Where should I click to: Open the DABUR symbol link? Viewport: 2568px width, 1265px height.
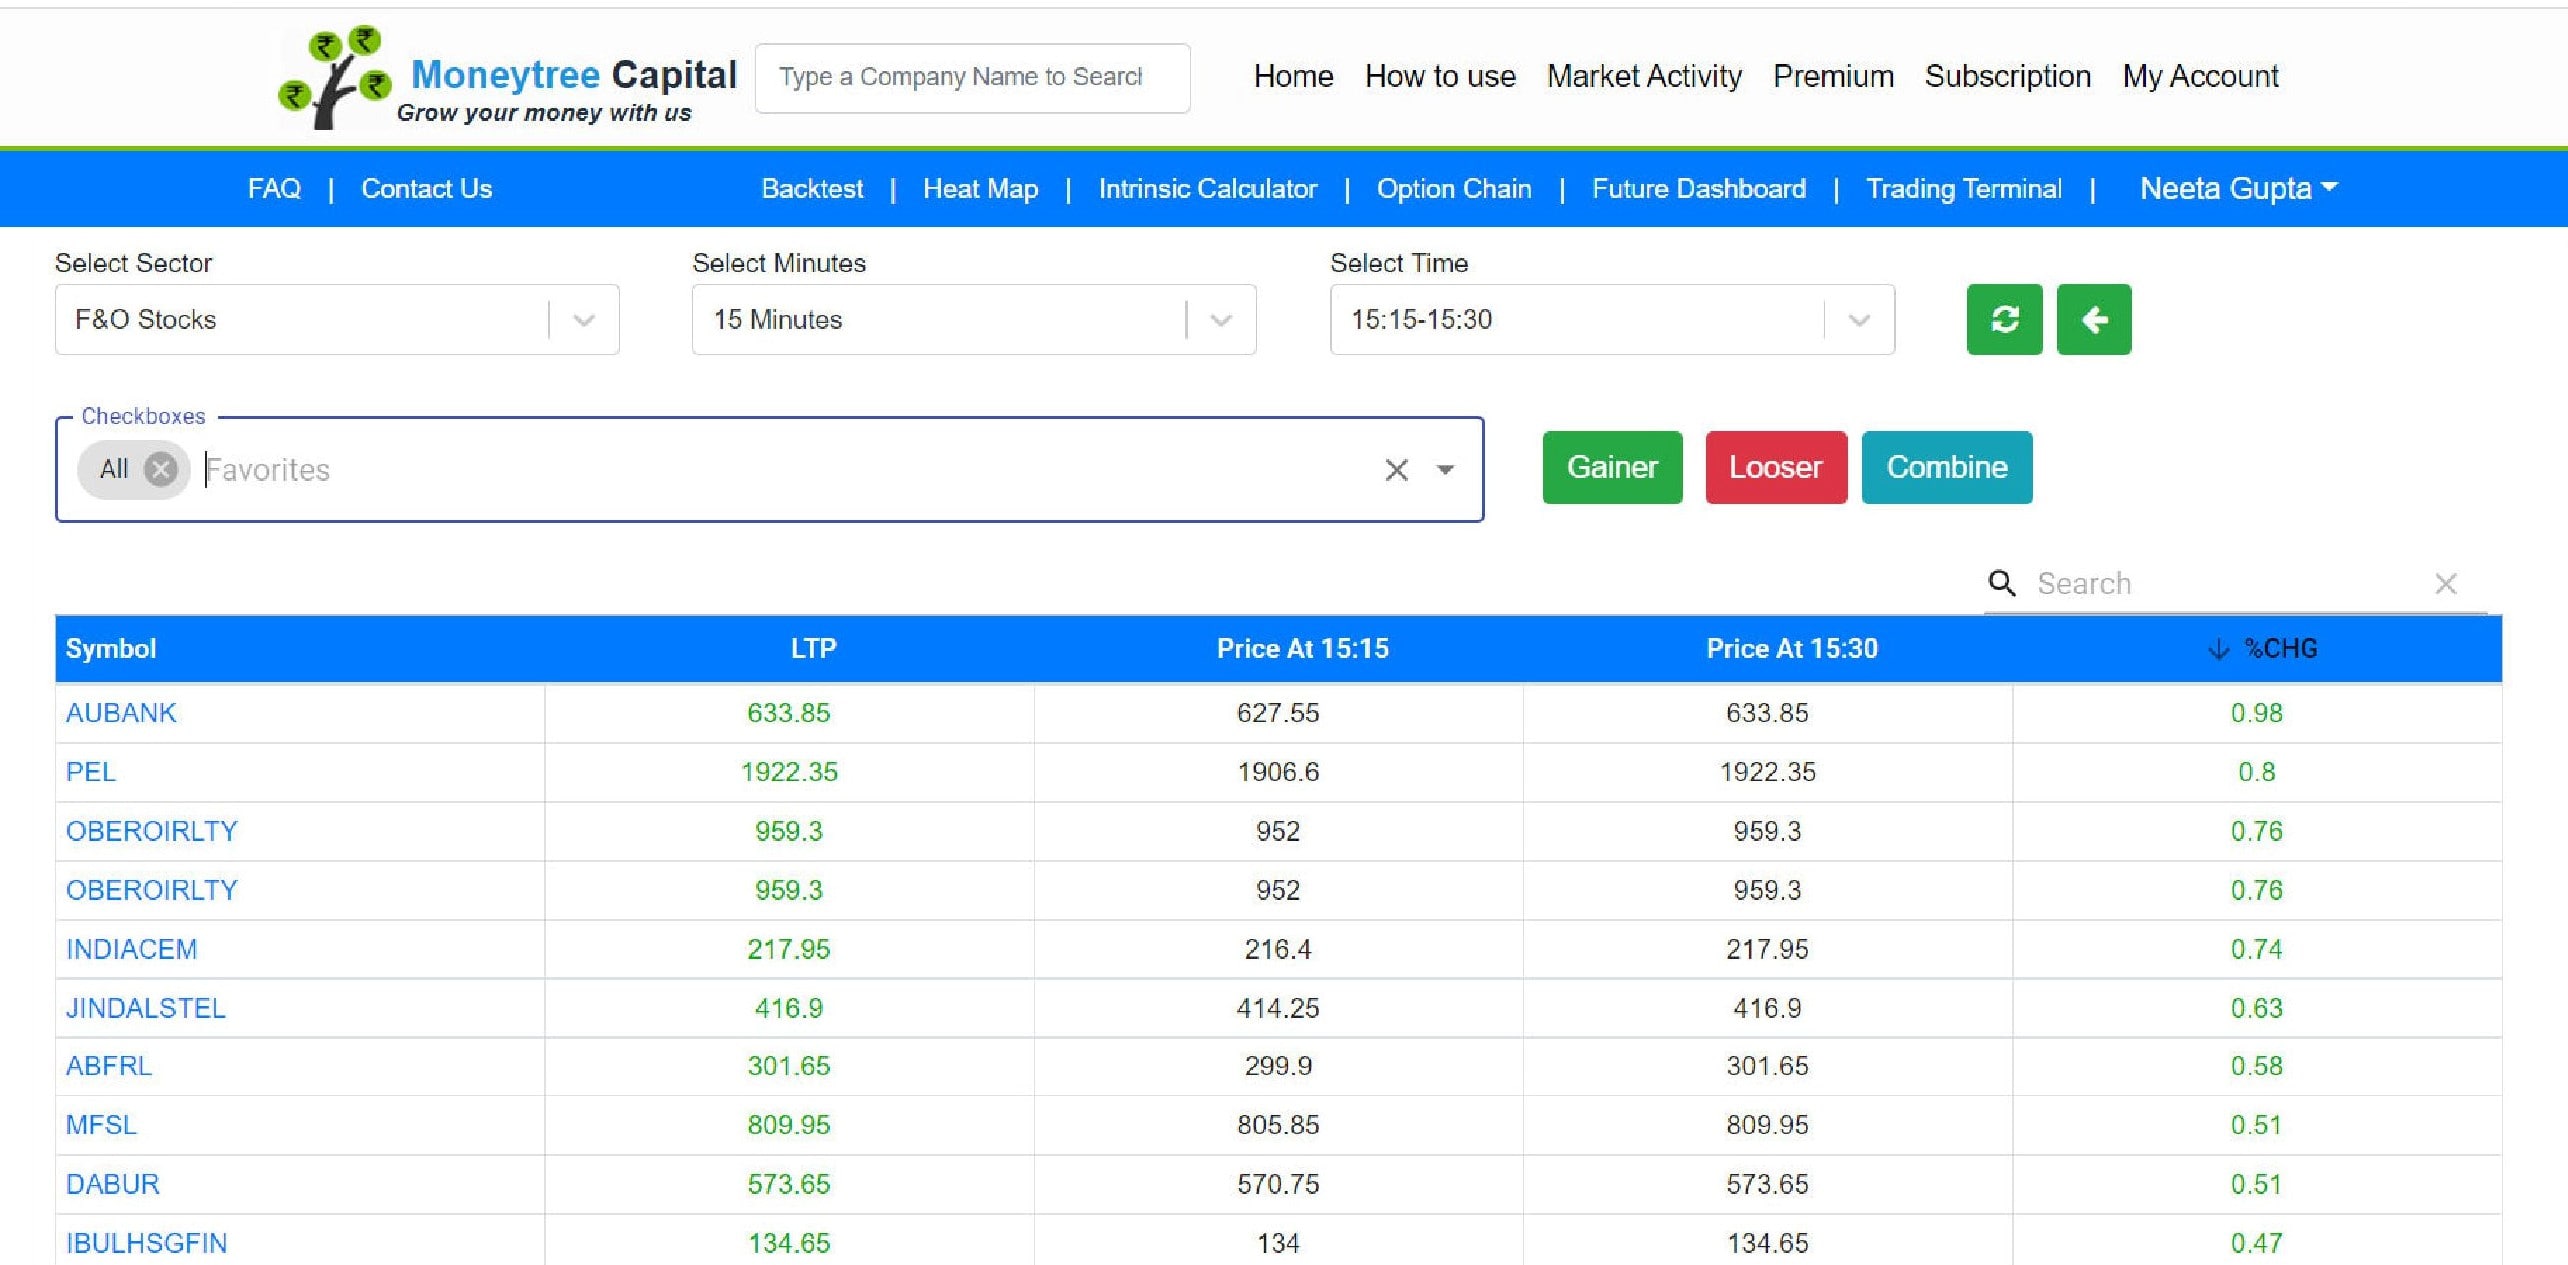(113, 1184)
